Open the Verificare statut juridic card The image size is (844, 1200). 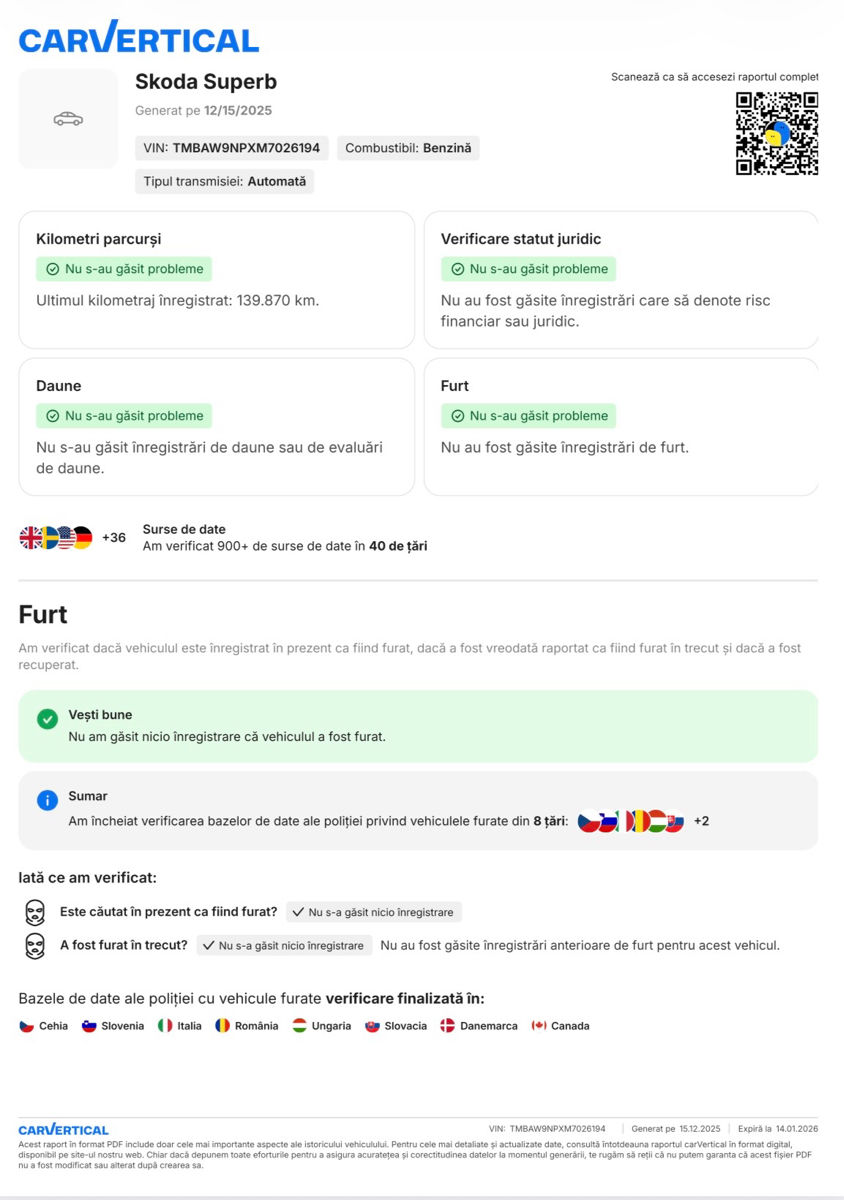(621, 280)
